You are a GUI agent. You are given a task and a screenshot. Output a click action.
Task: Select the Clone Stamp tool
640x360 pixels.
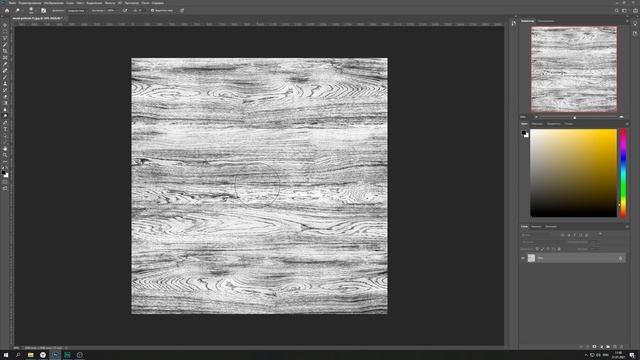click(5, 84)
